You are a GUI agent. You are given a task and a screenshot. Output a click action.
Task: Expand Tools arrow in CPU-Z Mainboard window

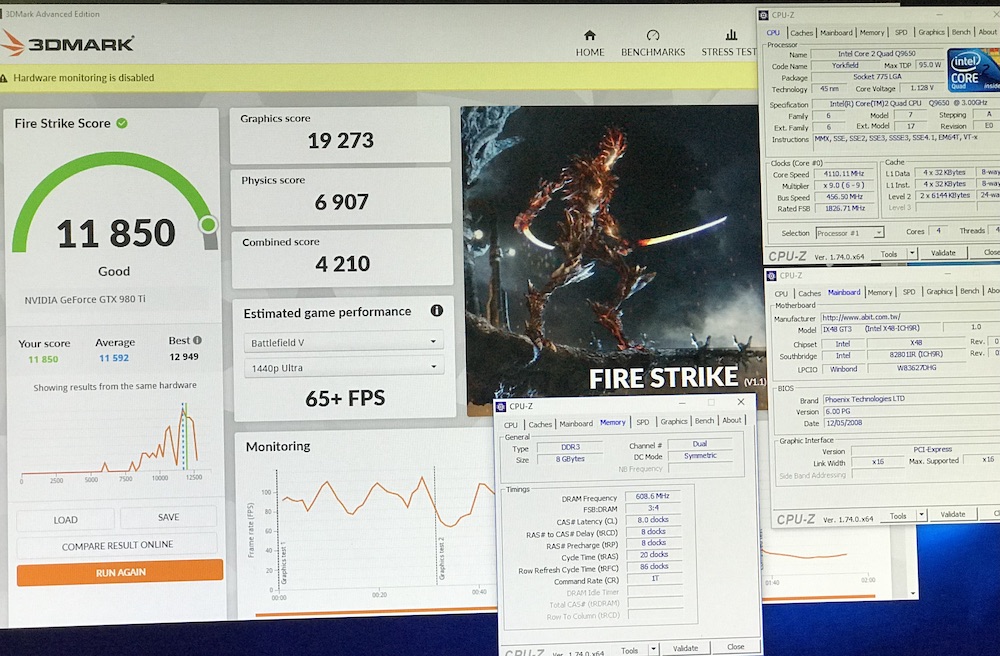click(x=921, y=514)
